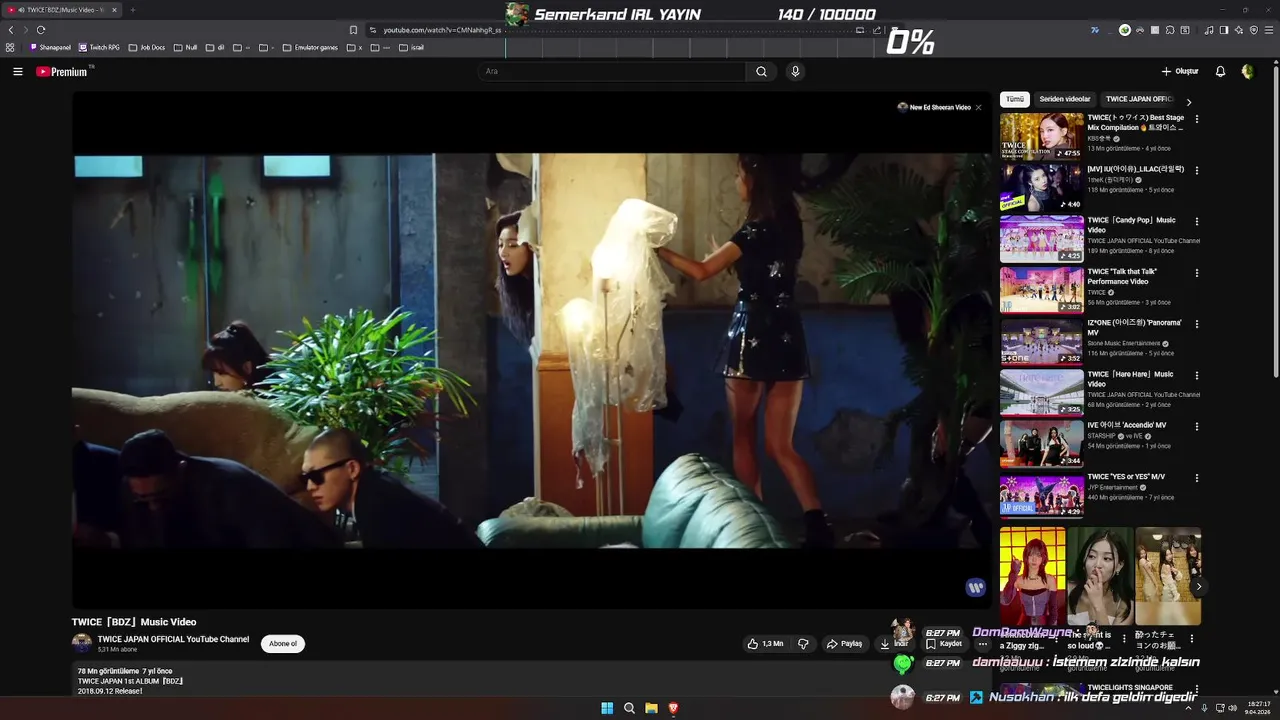
Task: Open IU 'LILAC' MV thumbnail
Action: tap(1042, 187)
